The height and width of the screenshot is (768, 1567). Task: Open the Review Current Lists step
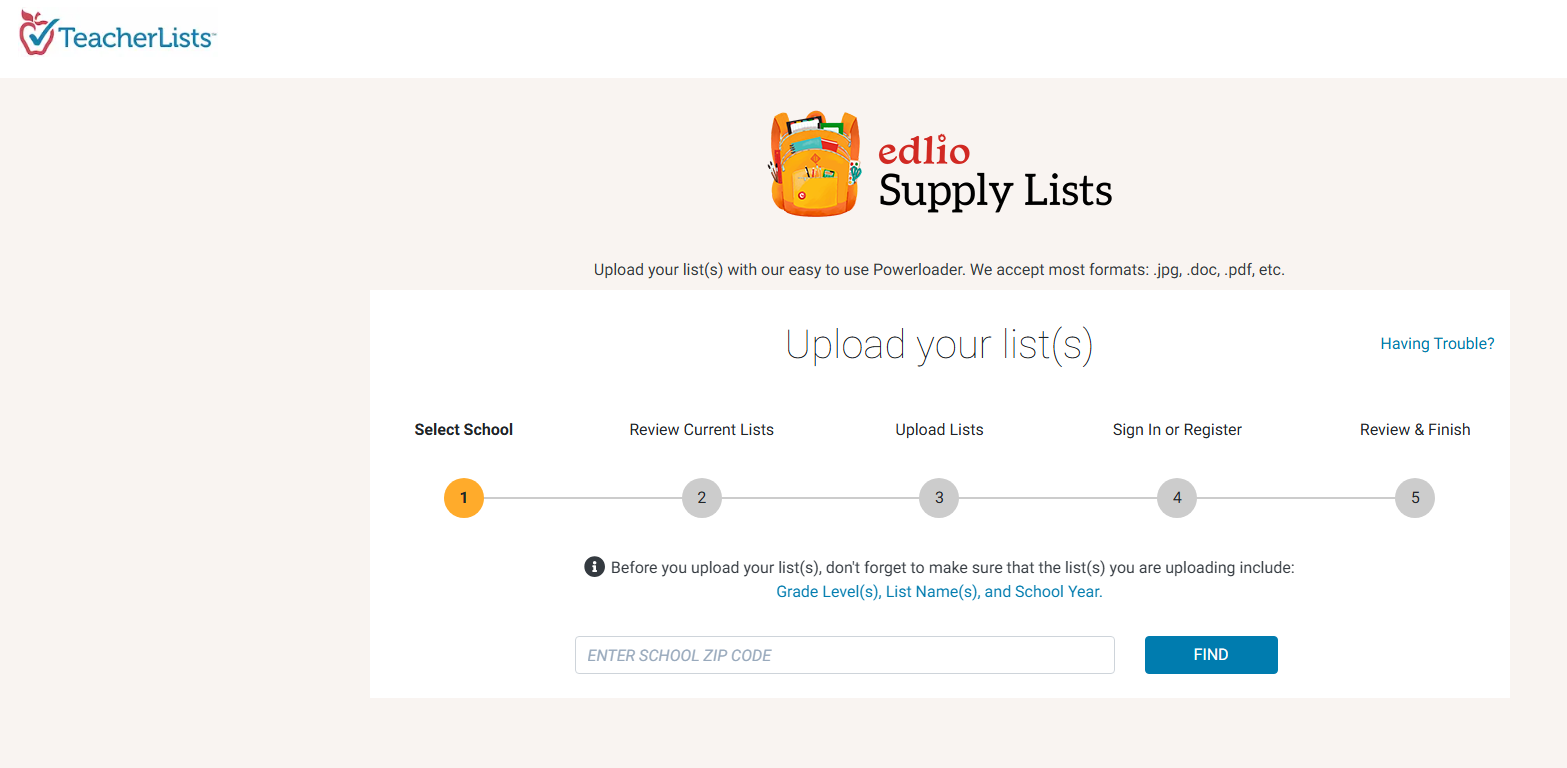(x=702, y=430)
